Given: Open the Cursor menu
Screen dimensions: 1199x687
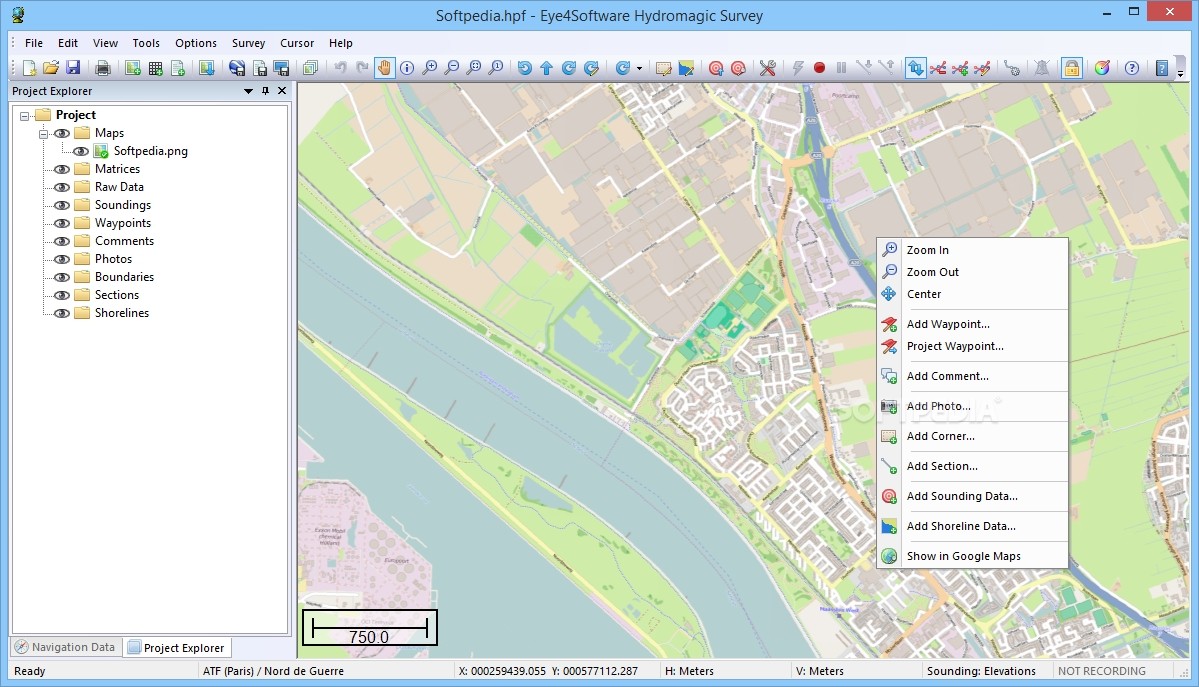Looking at the screenshot, I should click(297, 44).
